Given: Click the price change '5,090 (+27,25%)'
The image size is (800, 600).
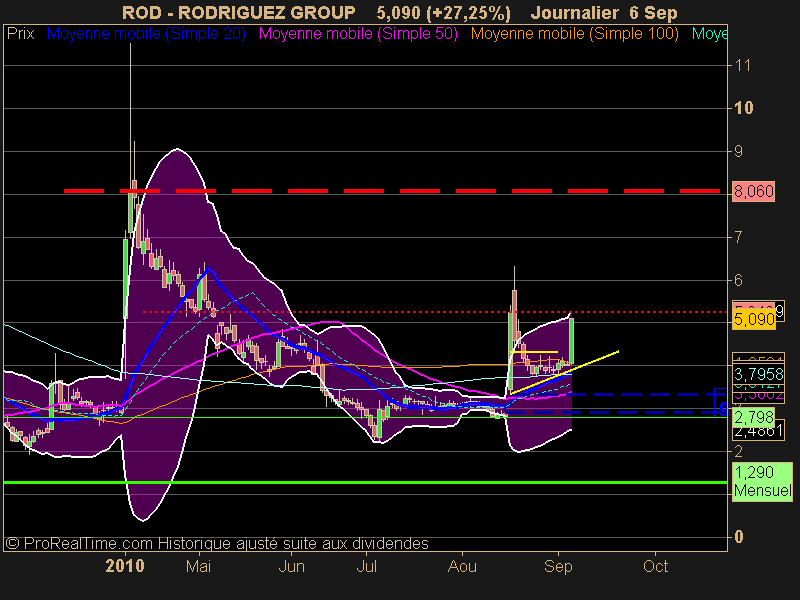Looking at the screenshot, I should (443, 12).
